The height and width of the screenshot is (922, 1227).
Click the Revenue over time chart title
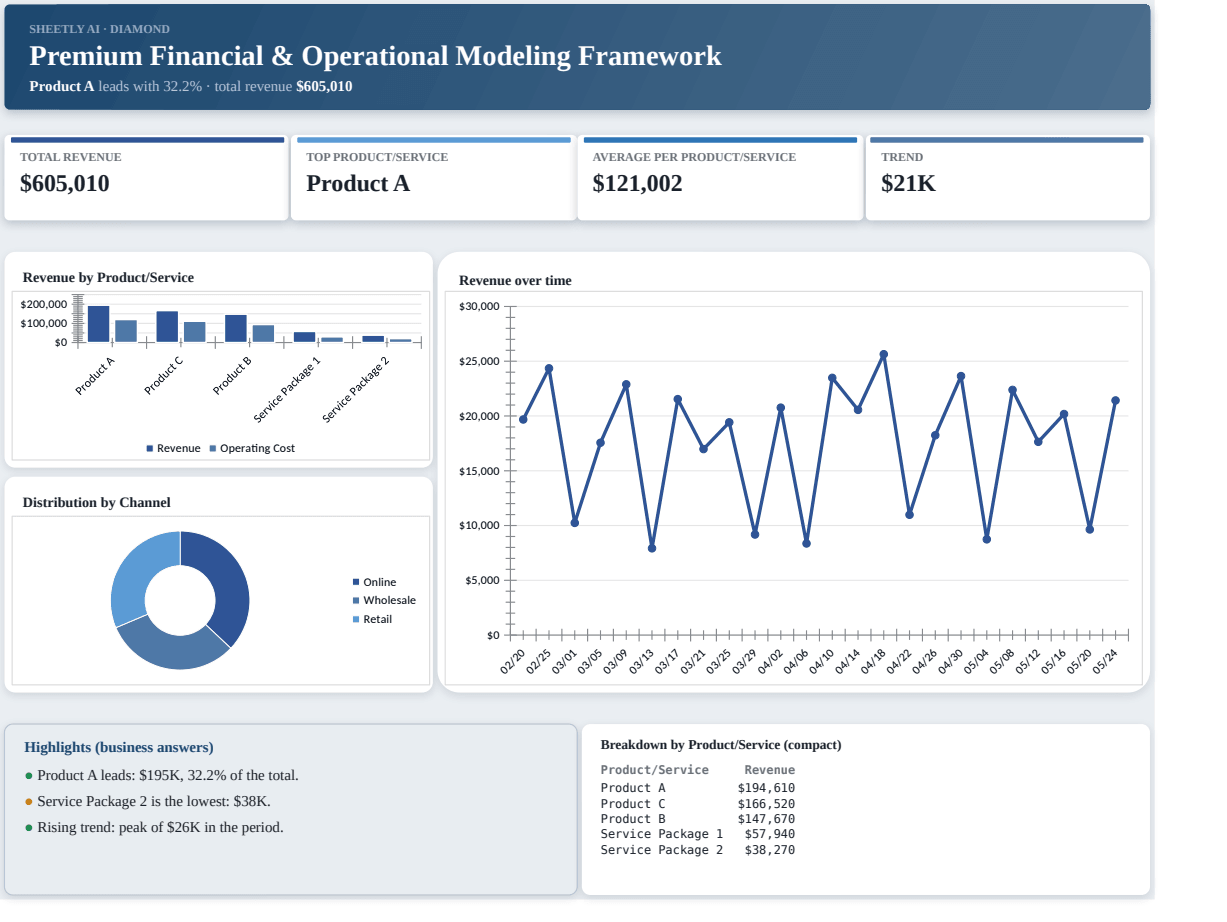pyautogui.click(x=515, y=280)
